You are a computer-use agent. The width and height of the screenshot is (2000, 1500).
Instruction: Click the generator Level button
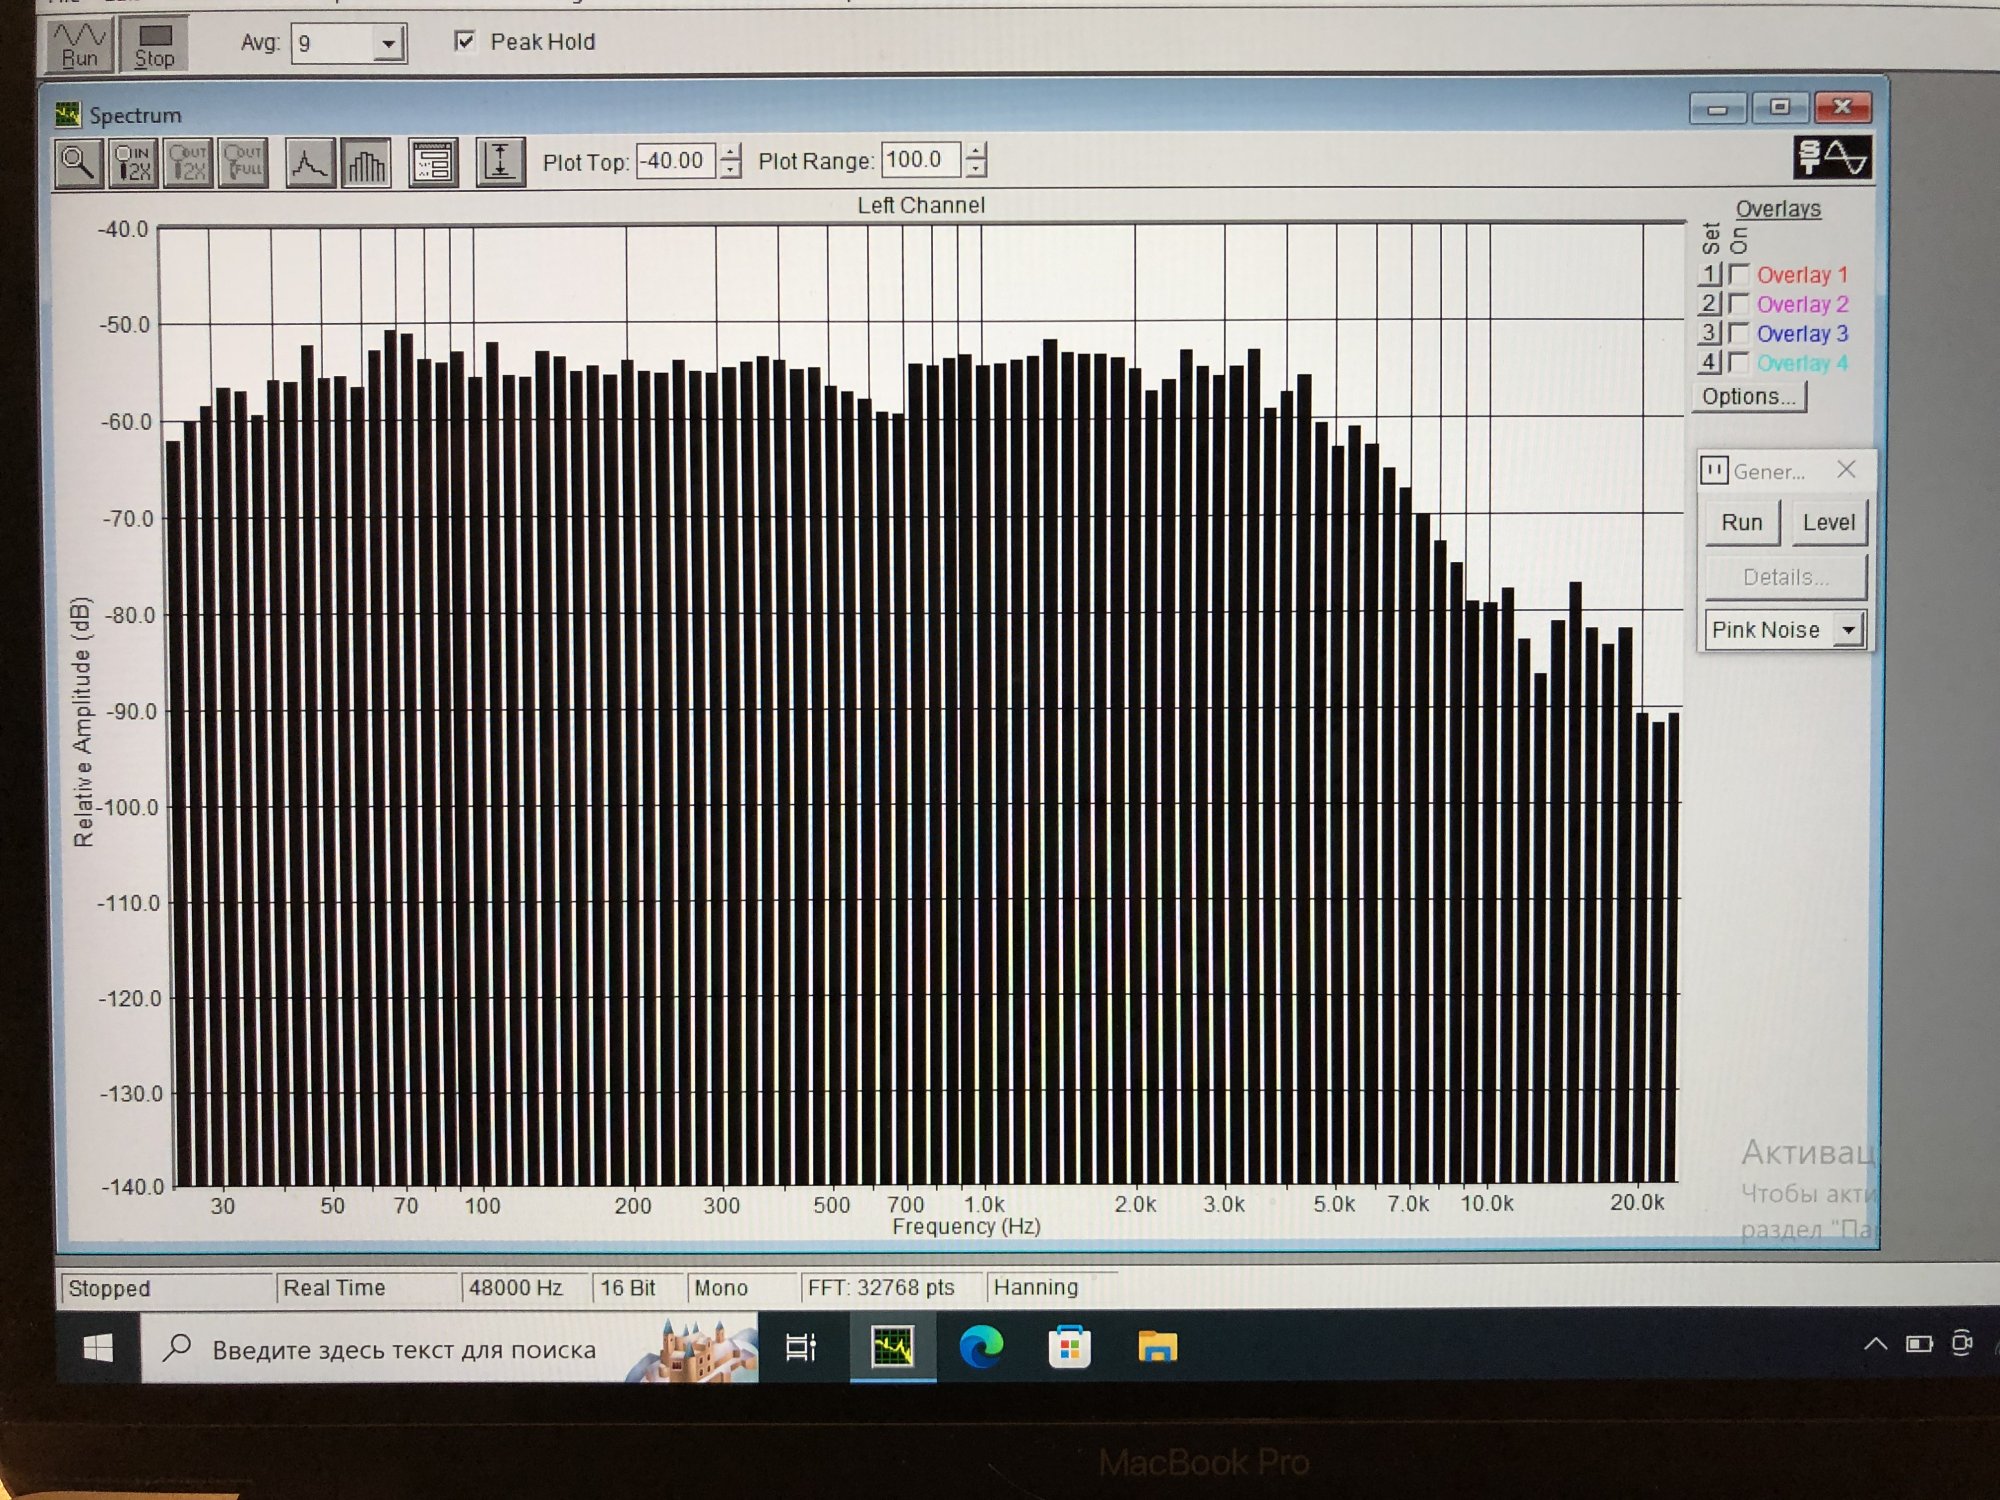(1828, 523)
